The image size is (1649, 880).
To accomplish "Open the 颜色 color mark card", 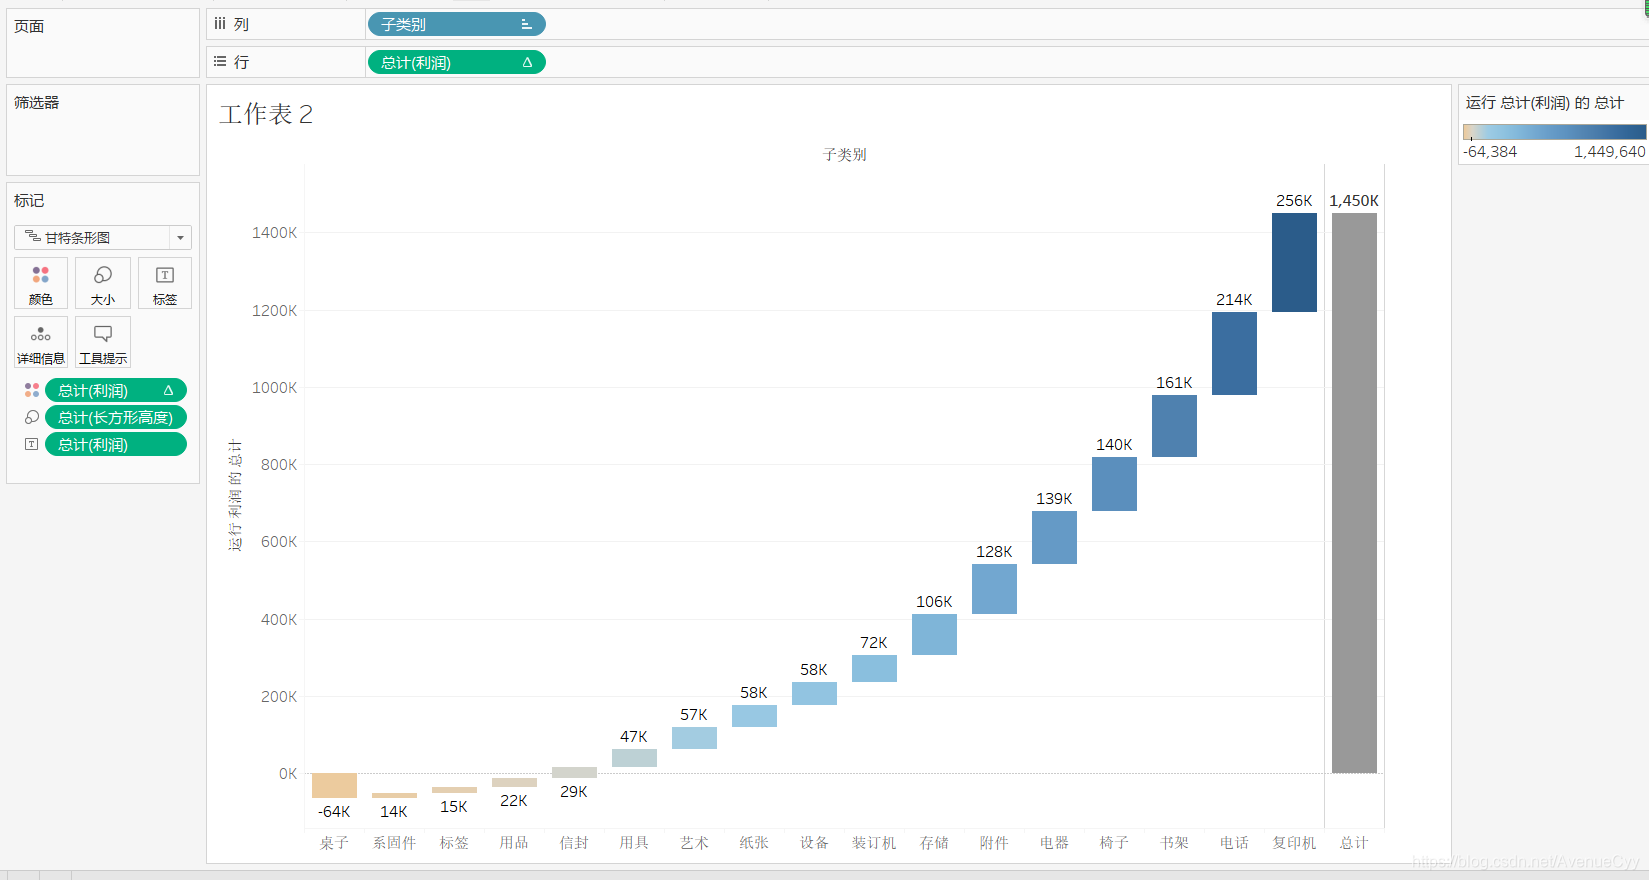I will (x=41, y=283).
